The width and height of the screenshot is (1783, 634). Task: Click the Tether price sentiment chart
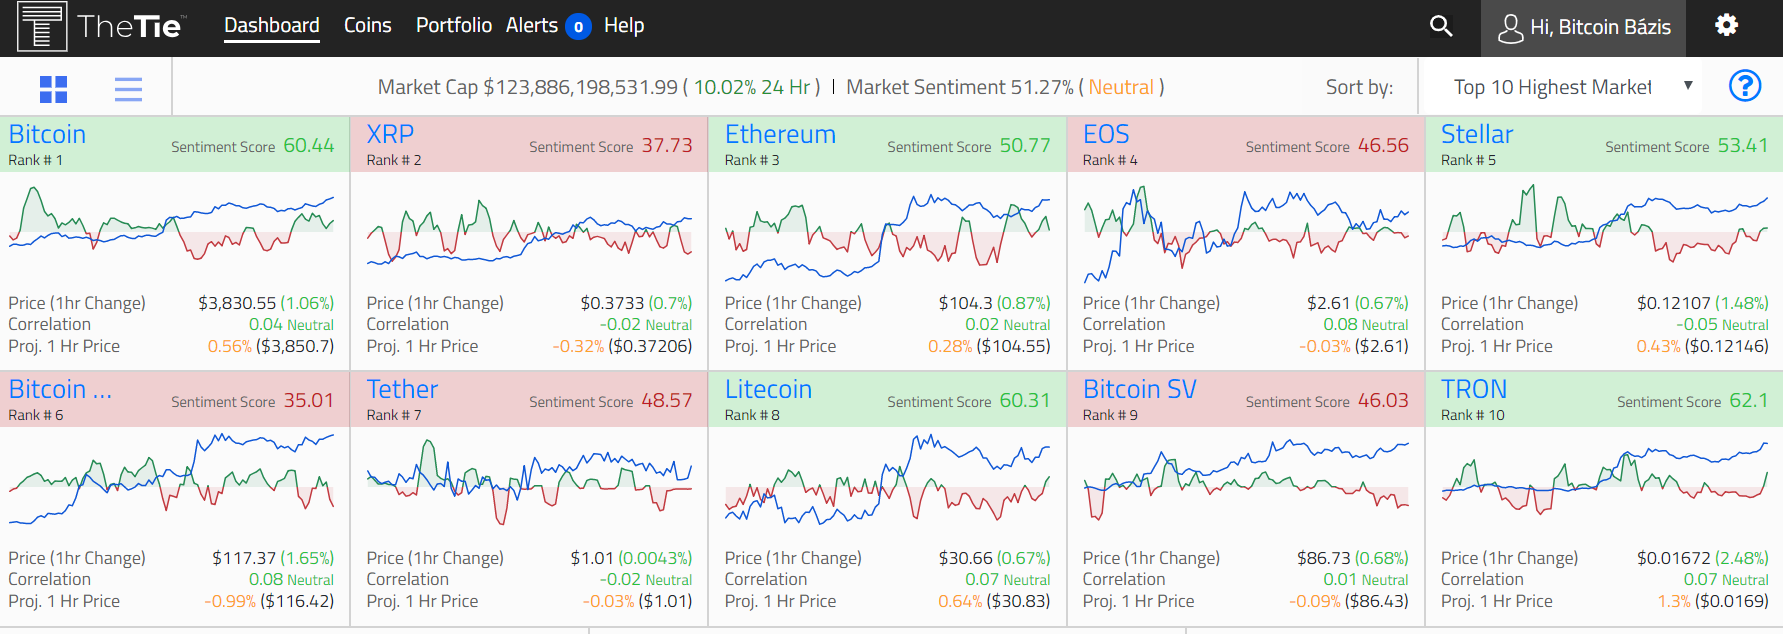[x=529, y=482]
